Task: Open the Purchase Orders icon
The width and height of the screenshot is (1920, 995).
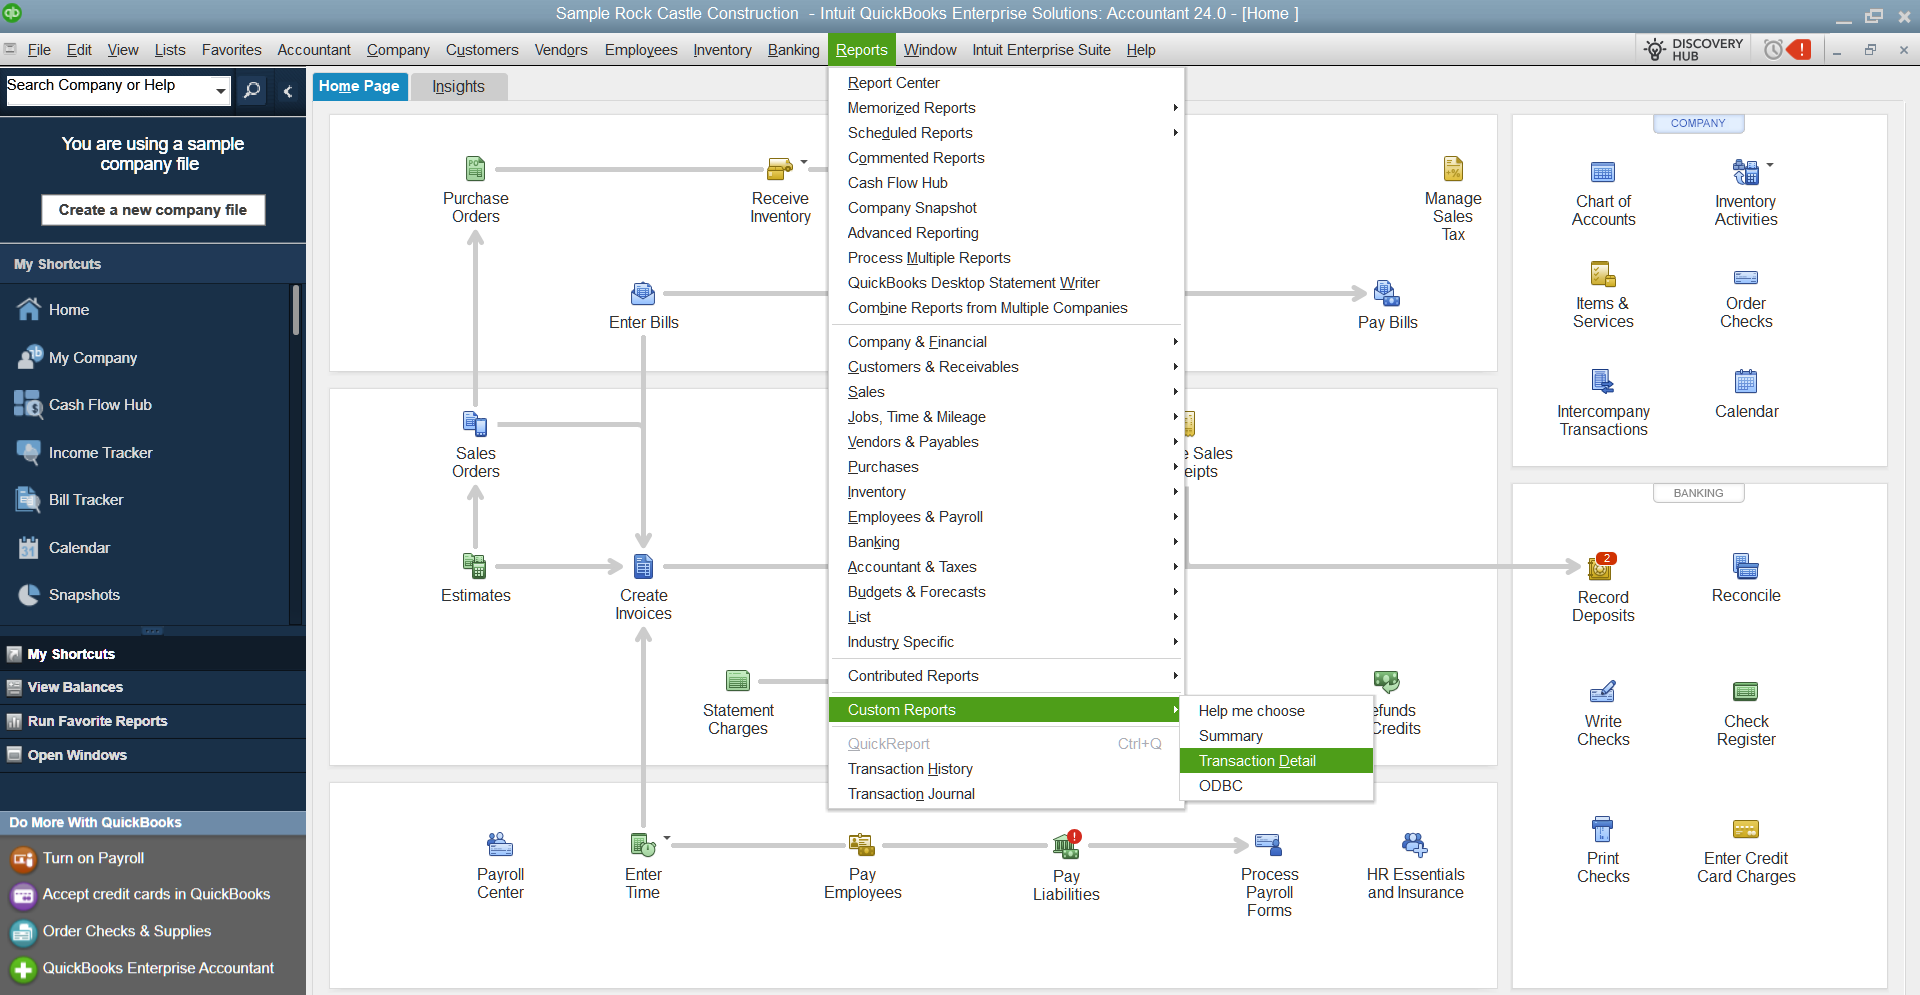Action: pyautogui.click(x=475, y=168)
